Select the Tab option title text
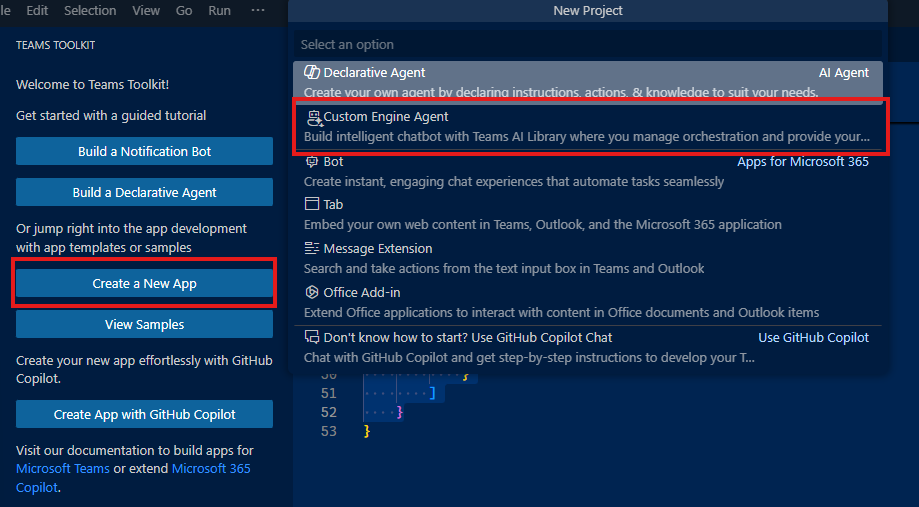Viewport: 919px width, 507px height. tap(333, 204)
